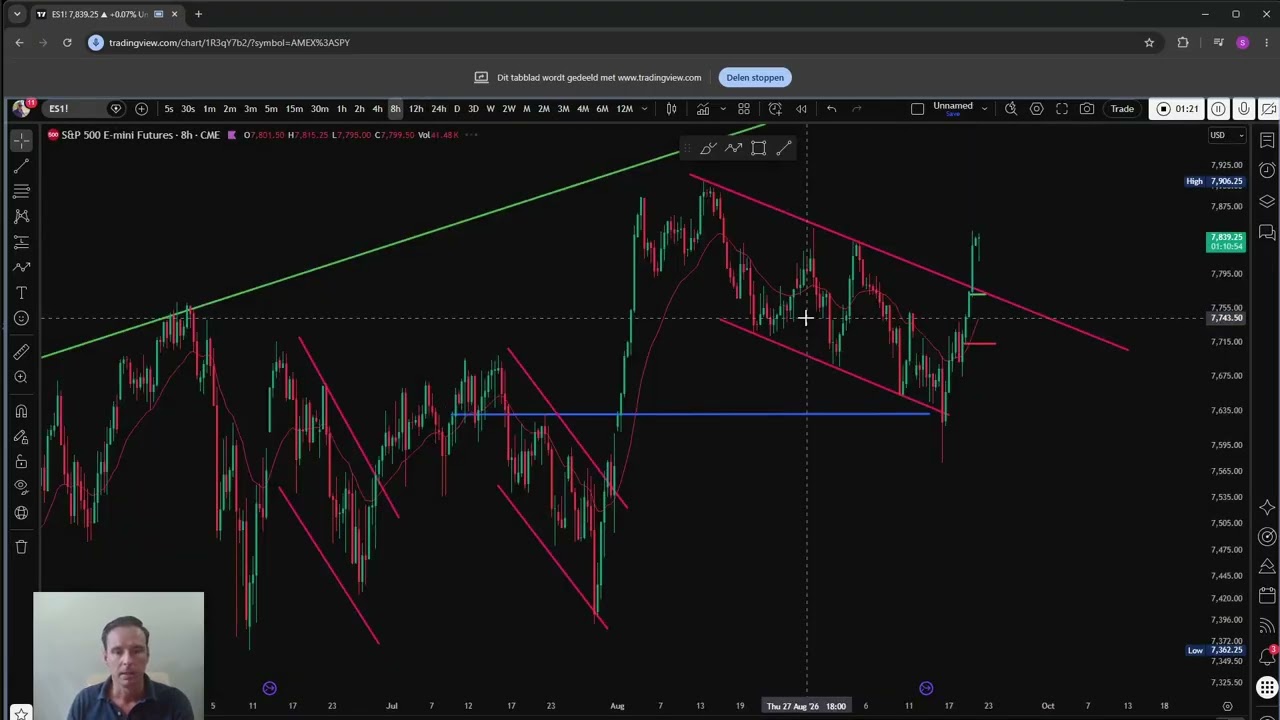Select the 4h timeframe
The width and height of the screenshot is (1280, 720).
point(377,109)
